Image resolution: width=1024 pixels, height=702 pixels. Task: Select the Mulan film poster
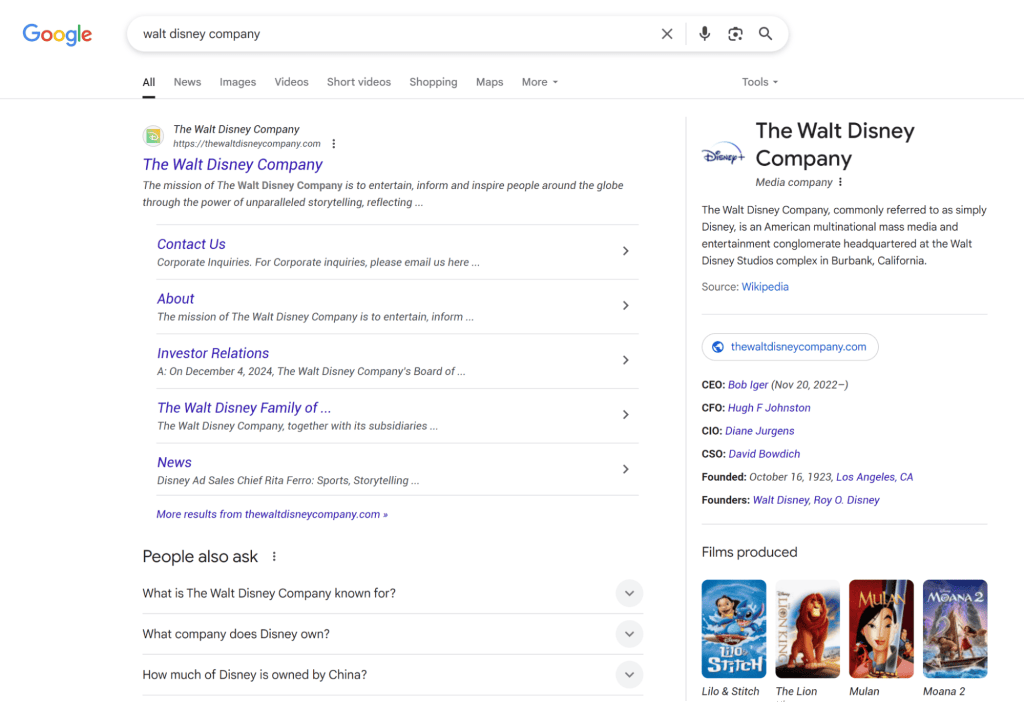click(881, 629)
